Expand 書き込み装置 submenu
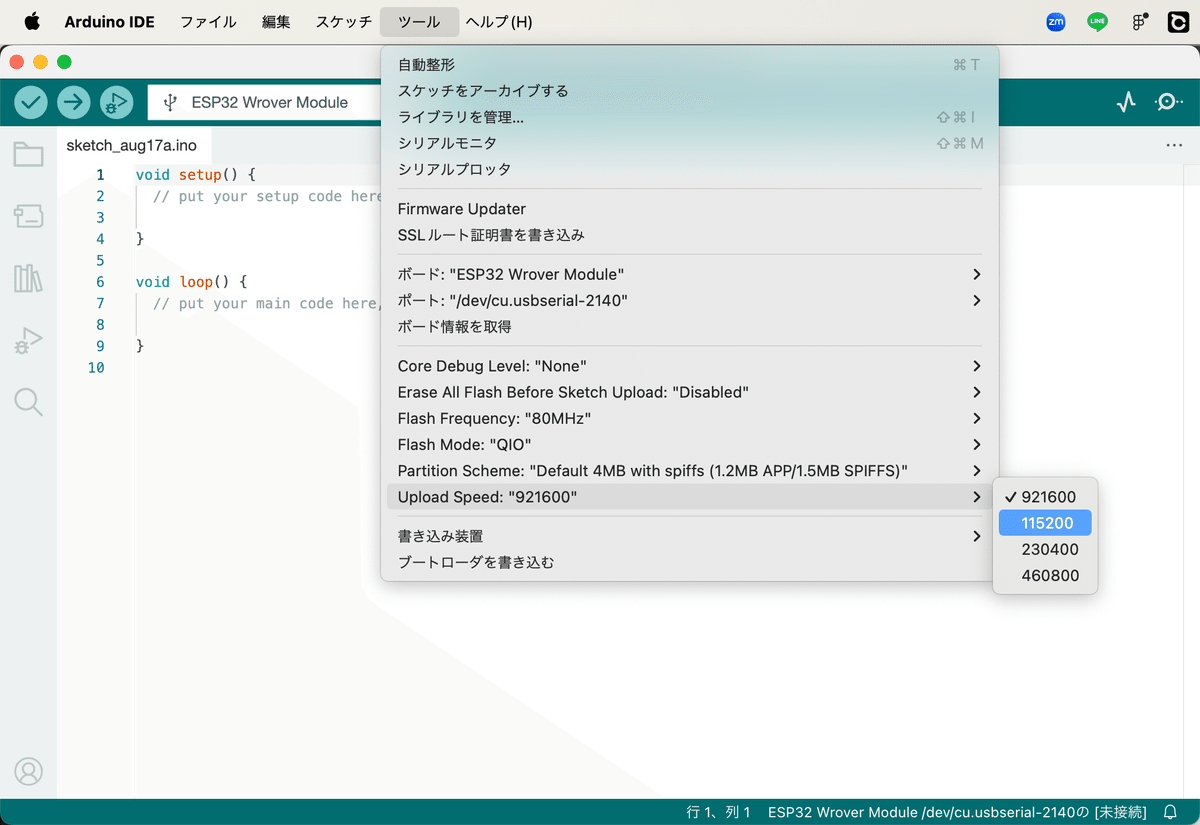 [690, 536]
